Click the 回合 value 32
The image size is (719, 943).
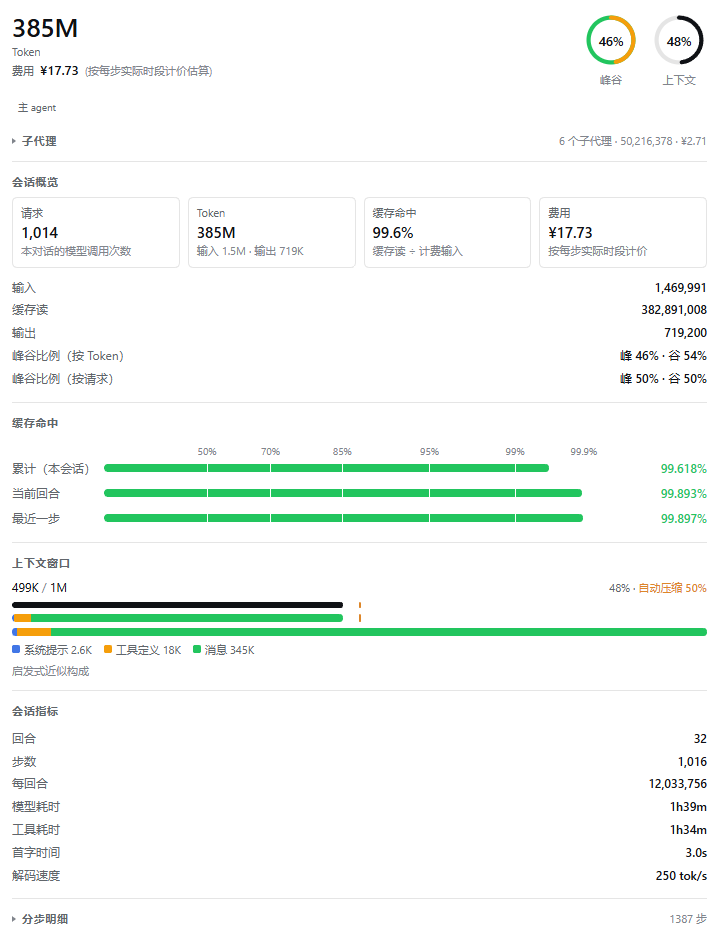pyautogui.click(x=700, y=739)
